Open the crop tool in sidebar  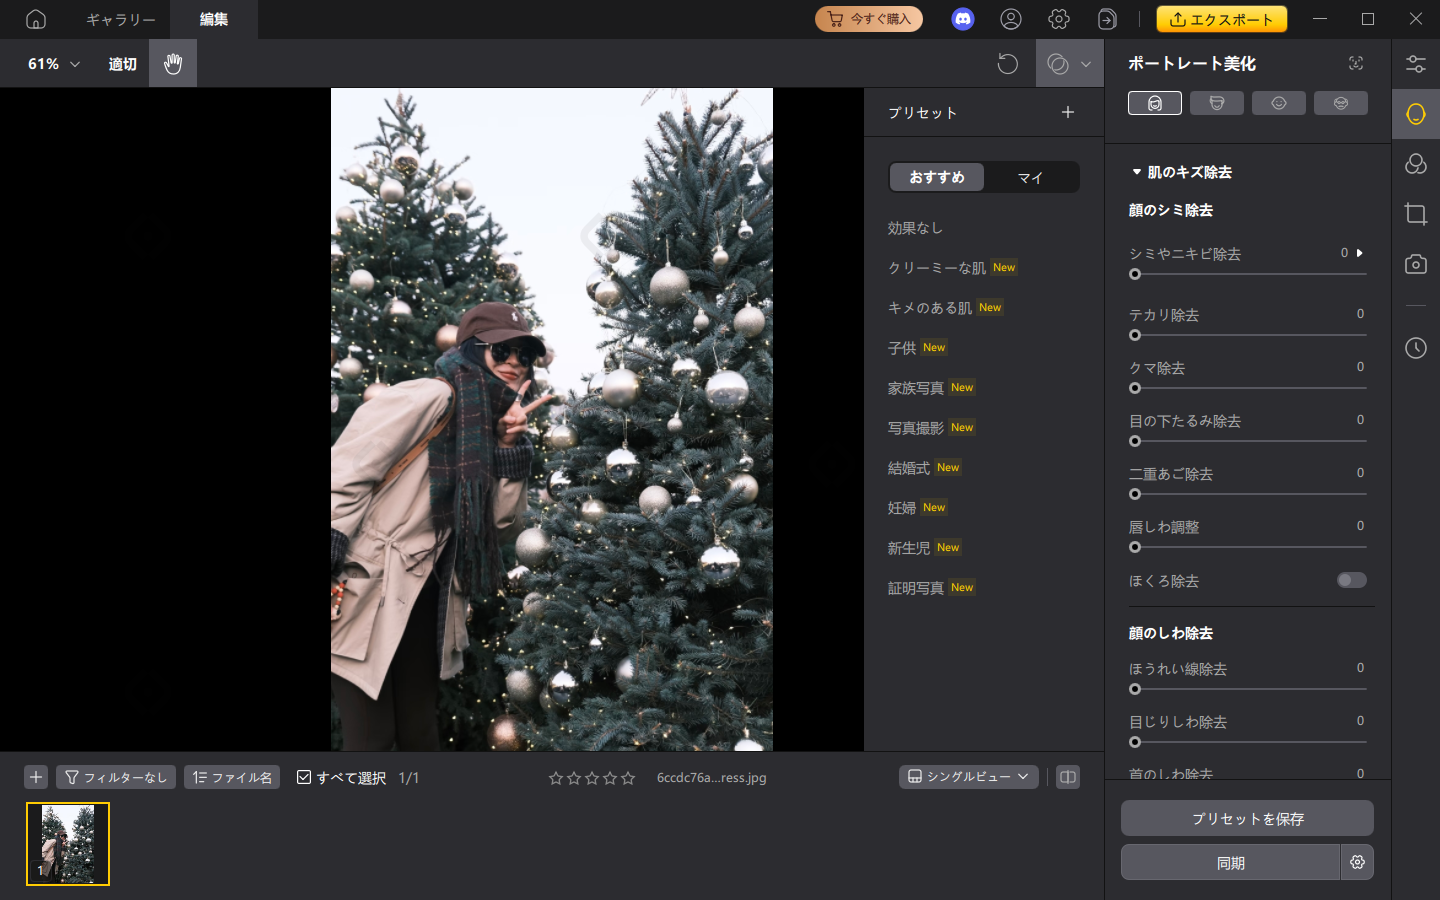[1415, 214]
